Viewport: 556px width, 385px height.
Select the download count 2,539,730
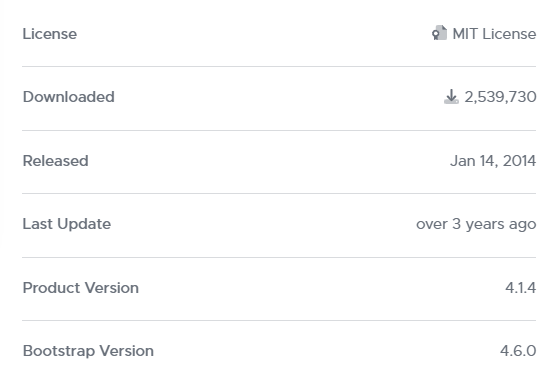[500, 97]
